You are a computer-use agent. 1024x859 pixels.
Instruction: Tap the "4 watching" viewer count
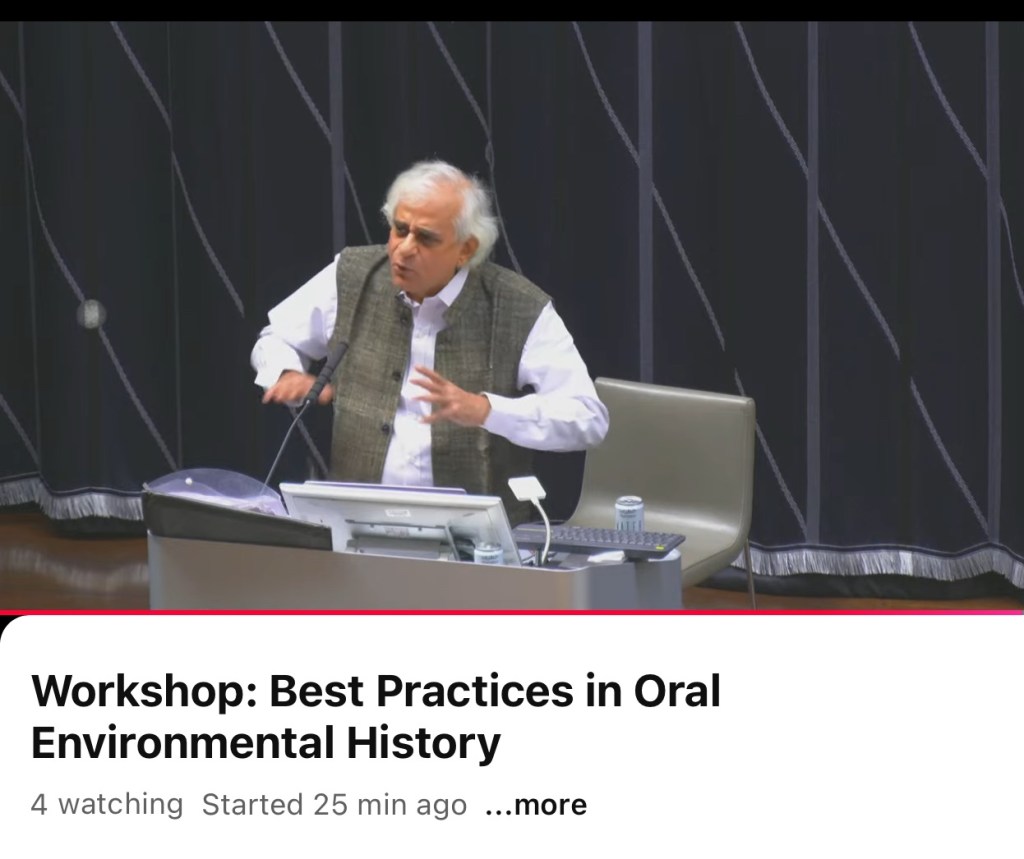tap(107, 805)
